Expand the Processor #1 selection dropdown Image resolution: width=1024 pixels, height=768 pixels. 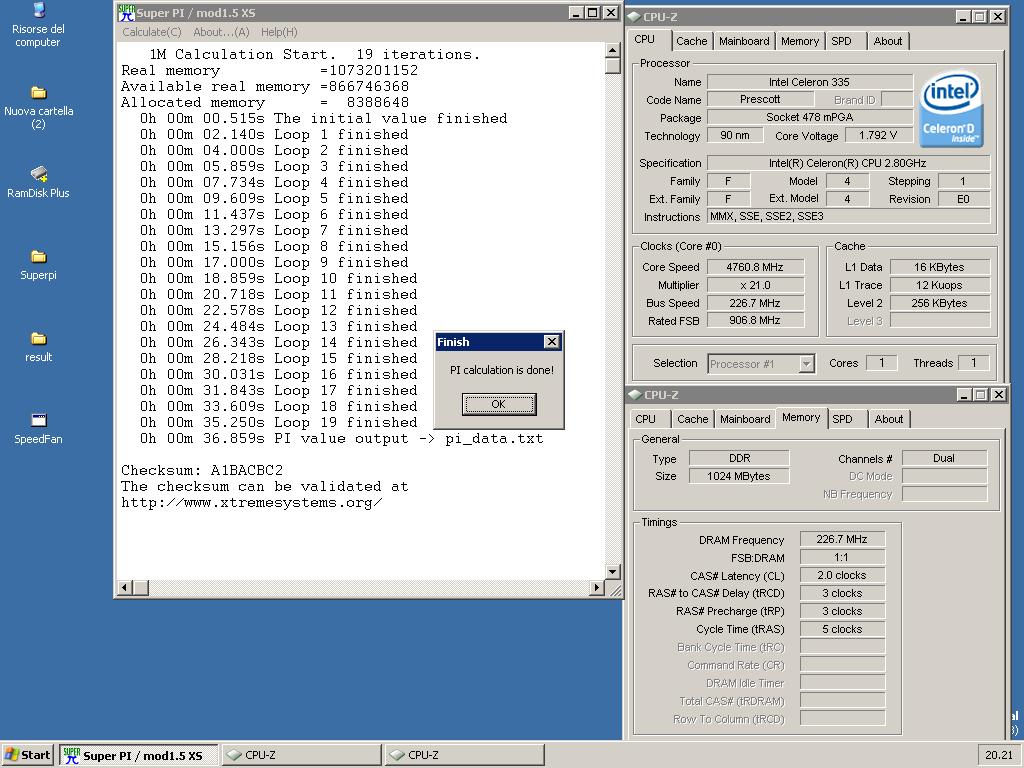click(807, 364)
